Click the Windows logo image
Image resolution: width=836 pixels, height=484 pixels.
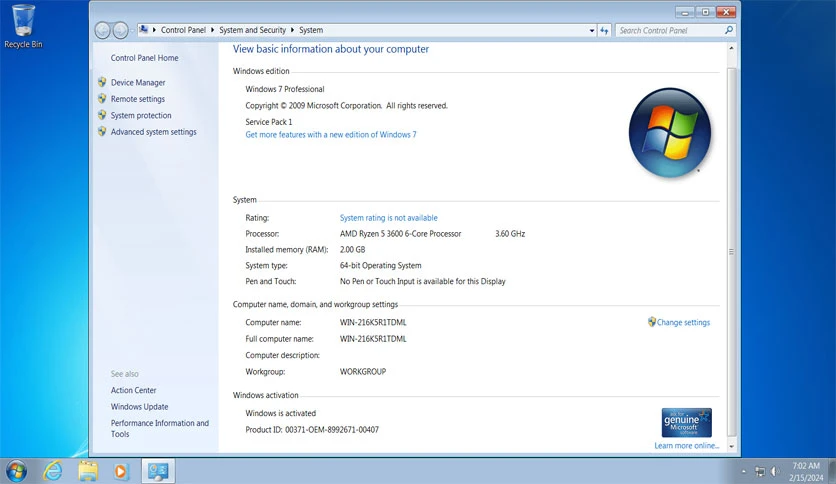pyautogui.click(x=670, y=133)
